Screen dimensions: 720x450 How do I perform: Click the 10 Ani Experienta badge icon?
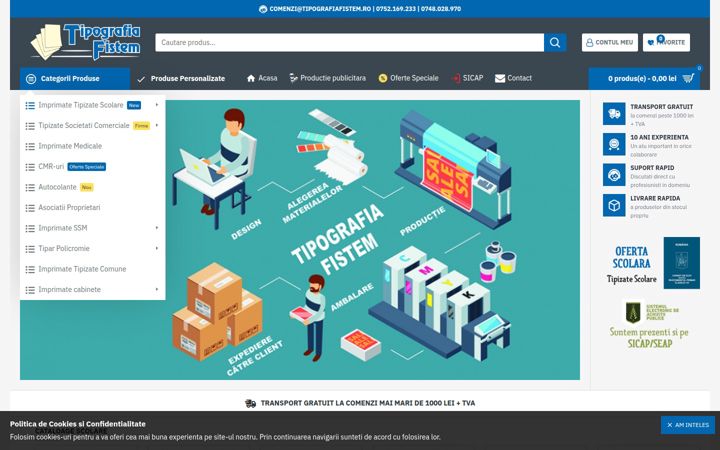[x=614, y=144]
